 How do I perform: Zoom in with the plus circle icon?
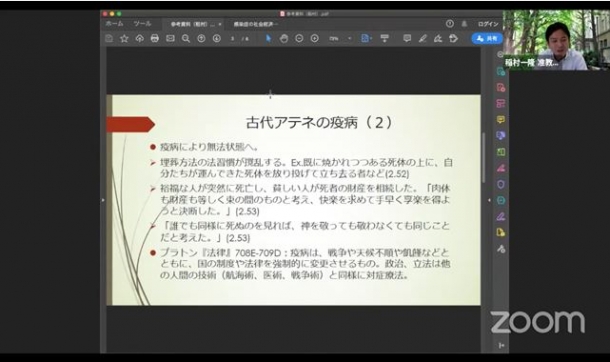point(315,38)
